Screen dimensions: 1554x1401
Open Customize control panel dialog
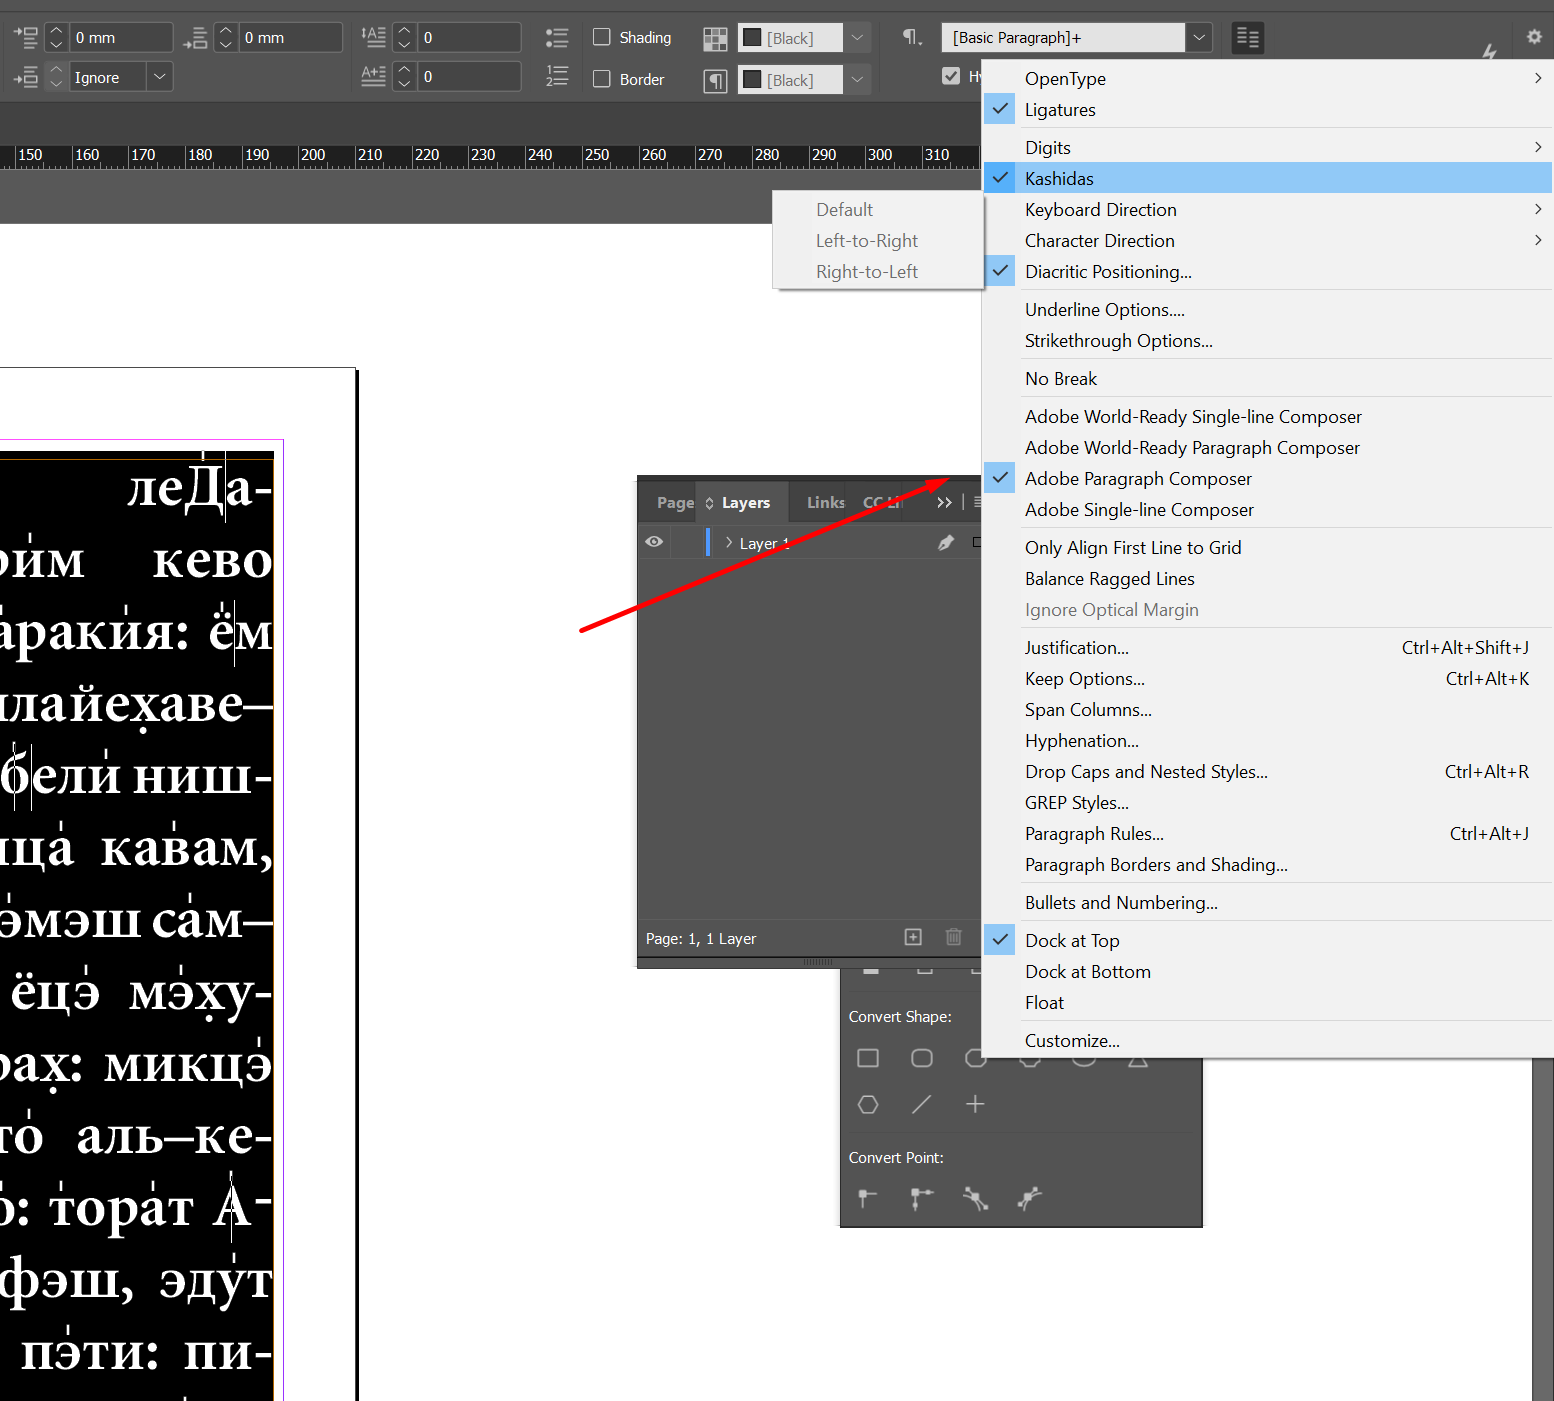click(1268, 1041)
